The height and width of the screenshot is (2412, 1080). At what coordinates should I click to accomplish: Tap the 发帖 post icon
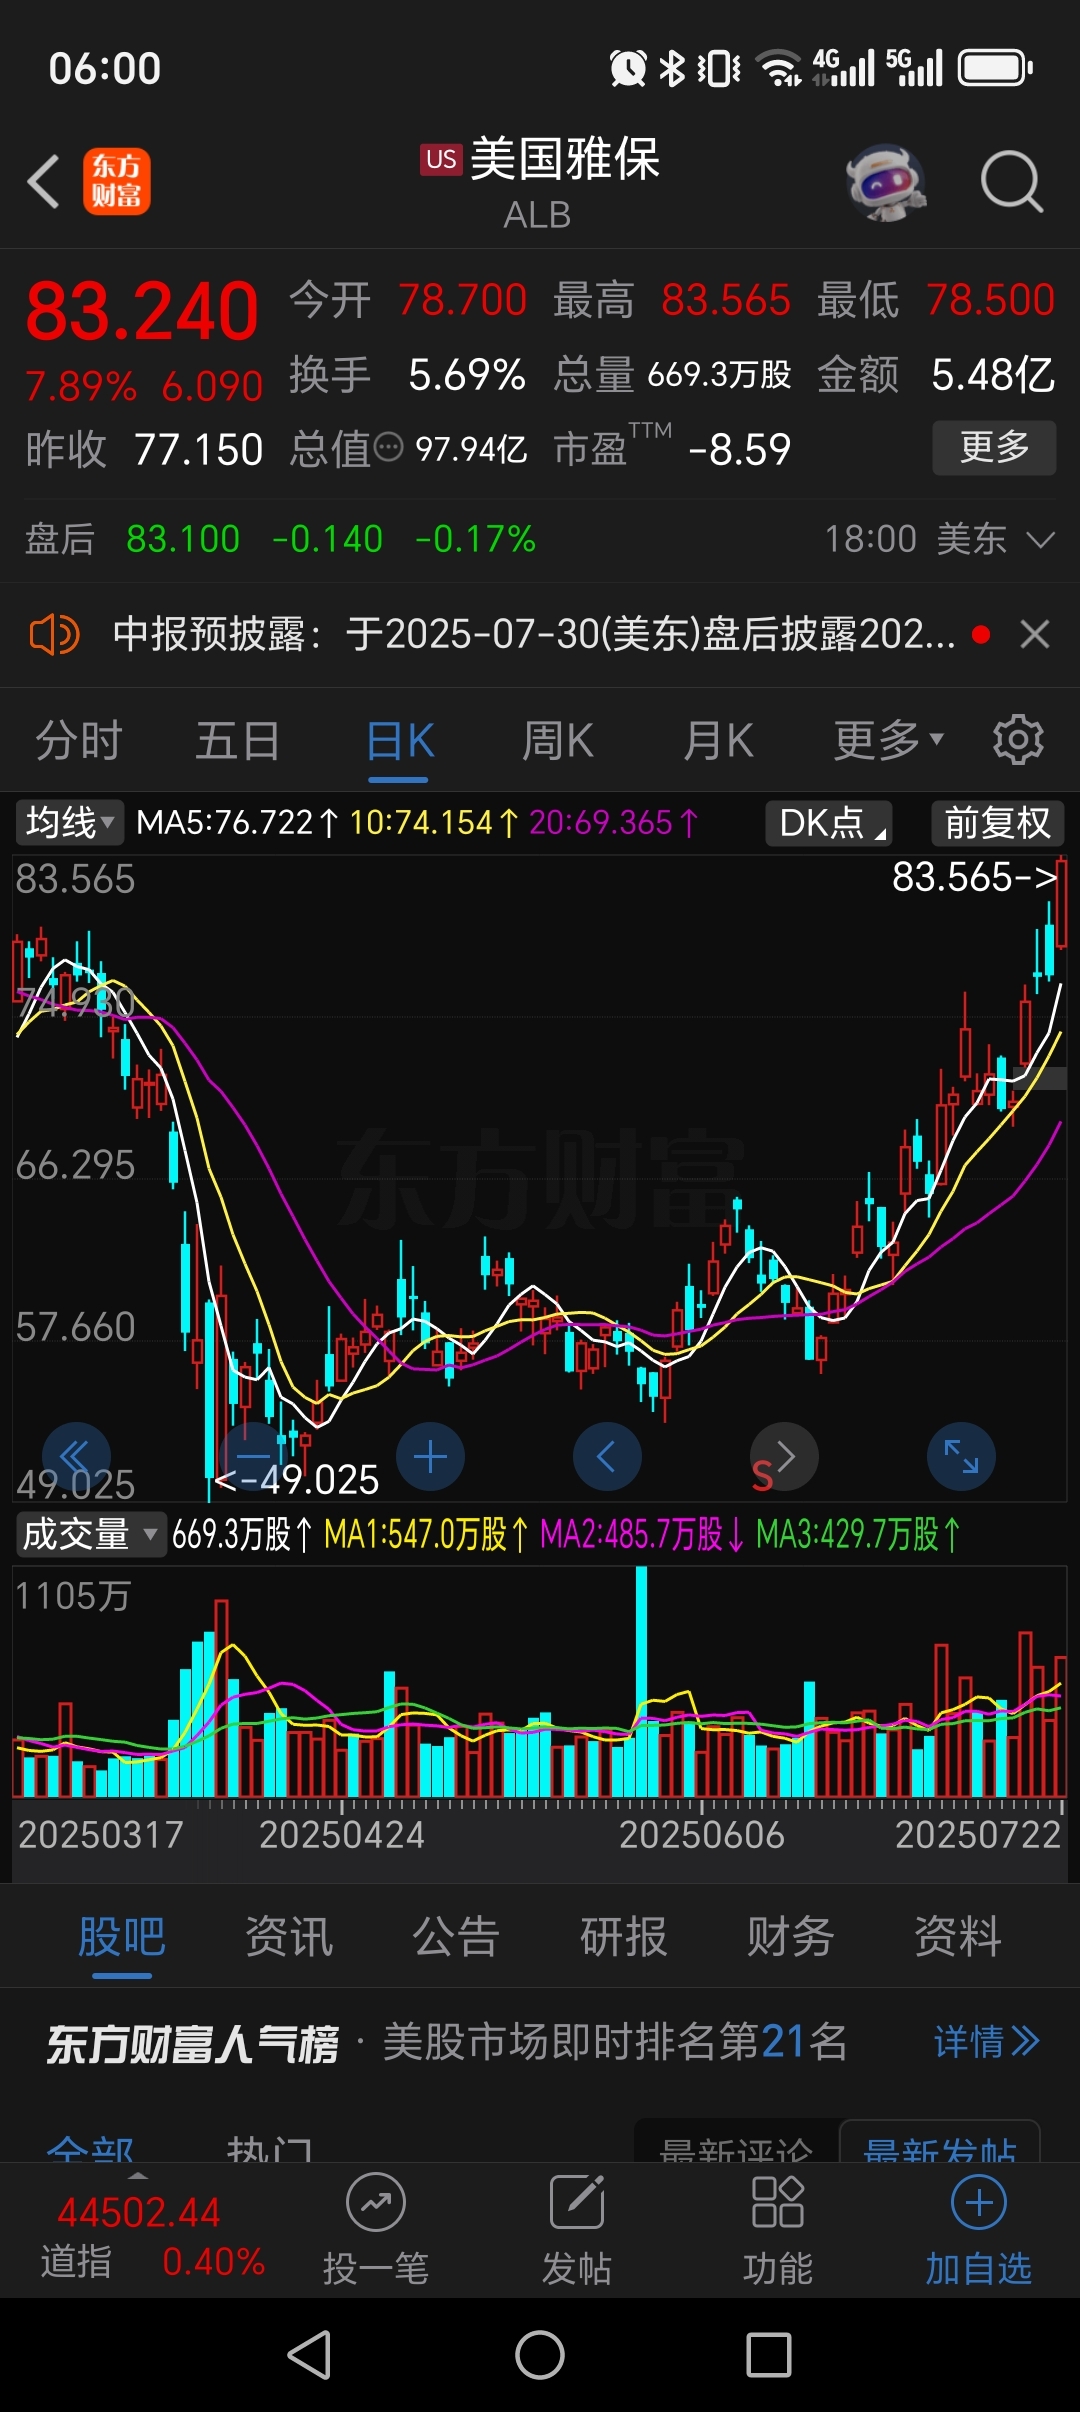[x=577, y=2202]
